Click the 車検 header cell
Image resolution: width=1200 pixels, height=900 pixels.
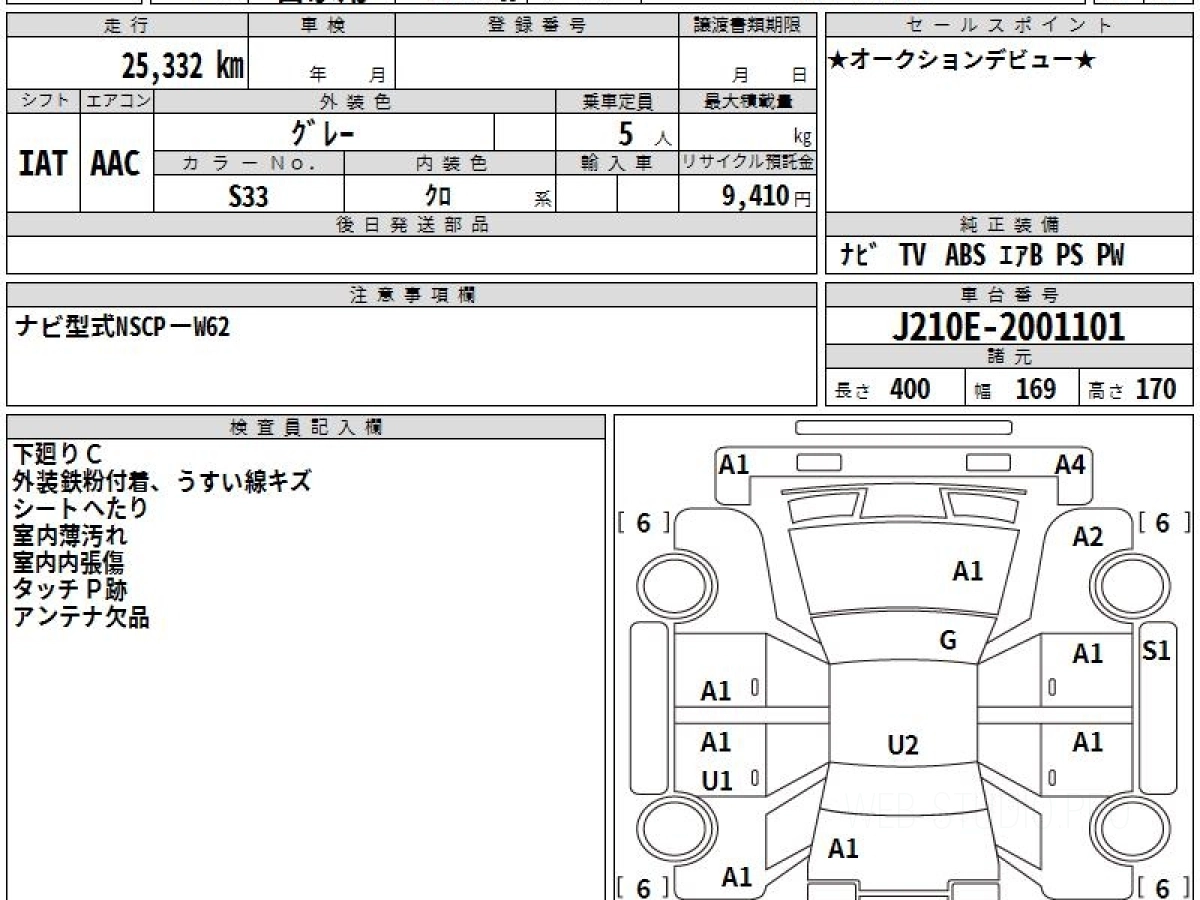(x=322, y=26)
